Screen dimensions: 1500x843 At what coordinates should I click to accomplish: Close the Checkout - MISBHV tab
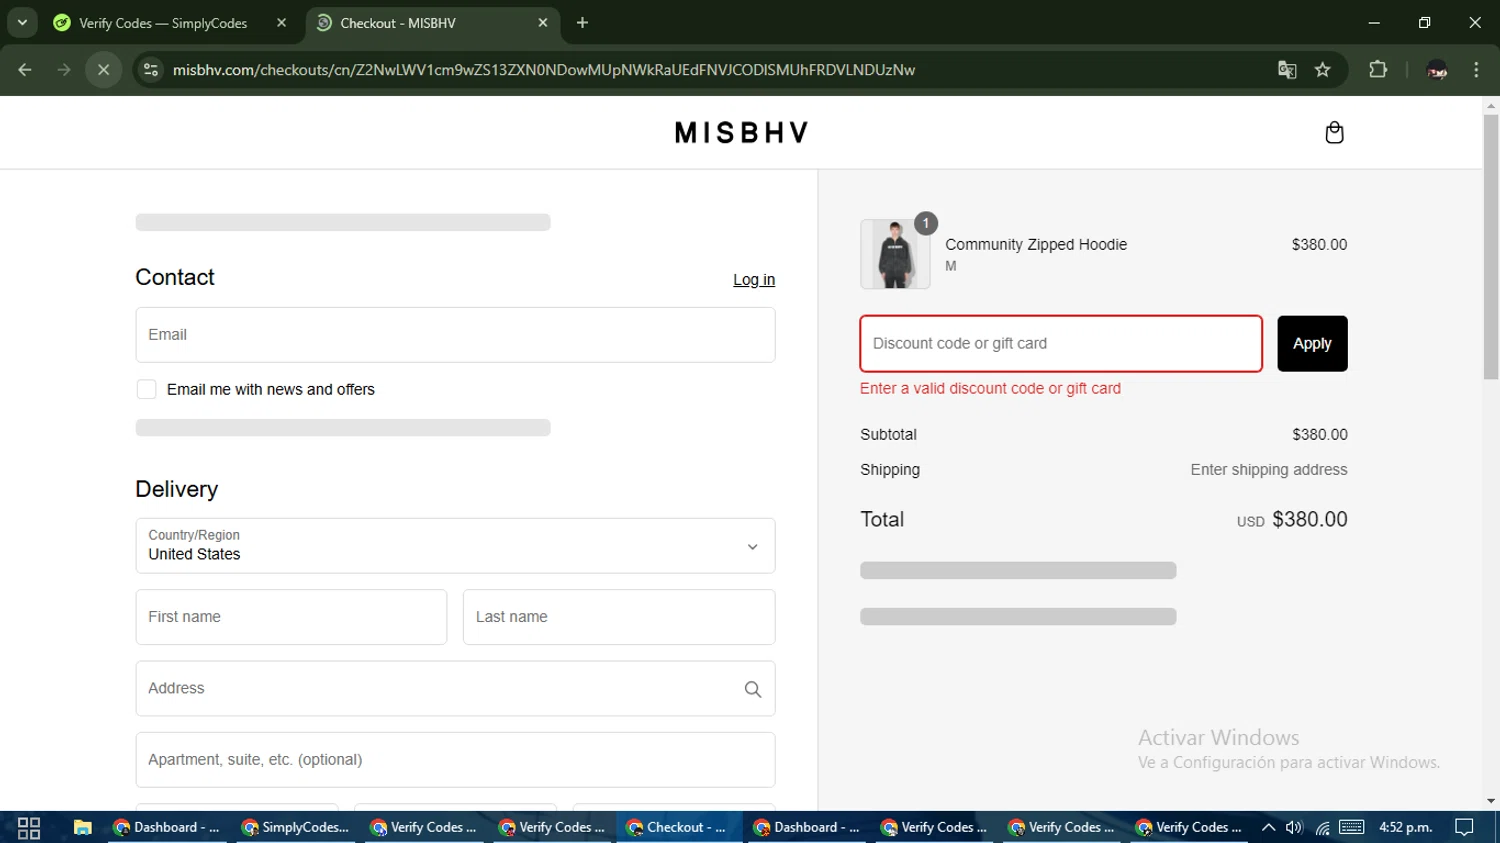[543, 23]
